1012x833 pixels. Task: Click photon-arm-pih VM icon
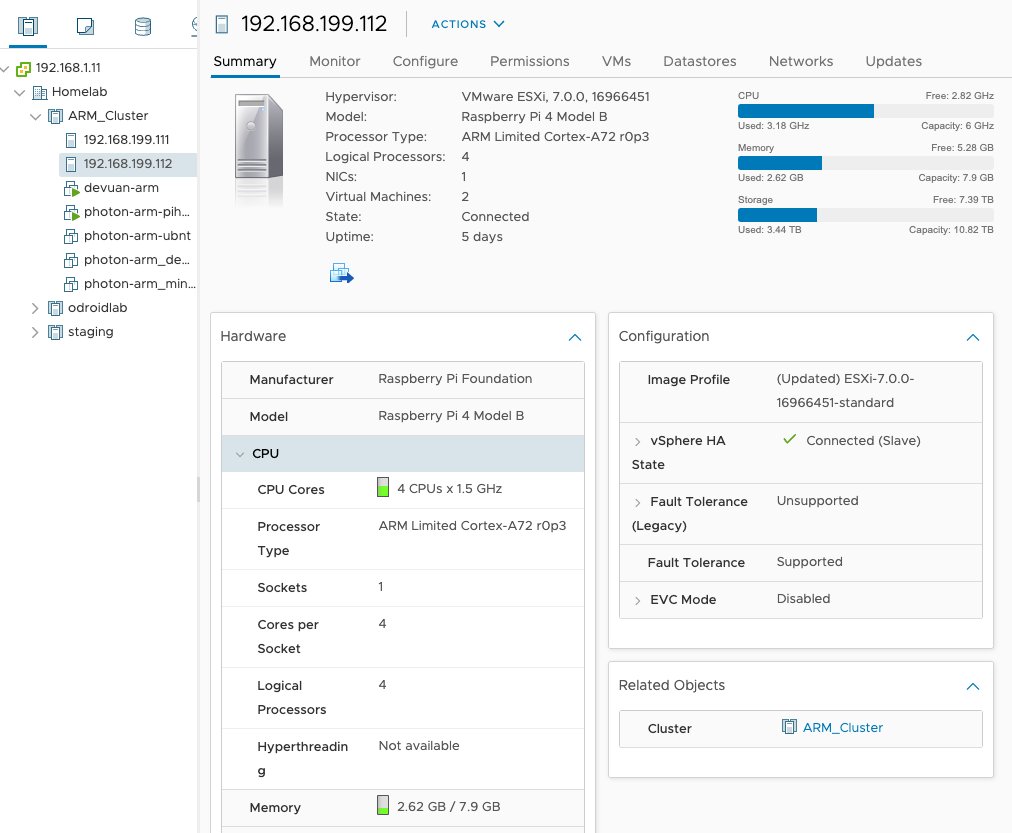pos(71,212)
